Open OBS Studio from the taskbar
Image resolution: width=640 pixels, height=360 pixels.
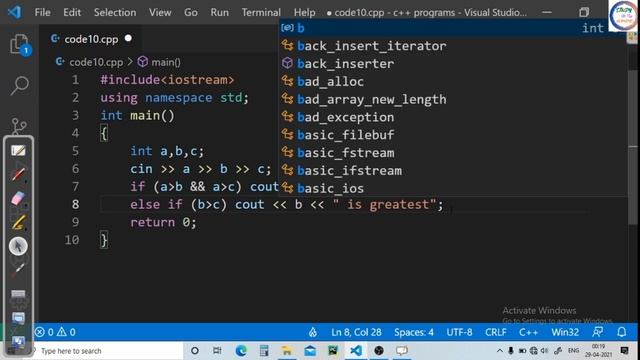(379, 351)
